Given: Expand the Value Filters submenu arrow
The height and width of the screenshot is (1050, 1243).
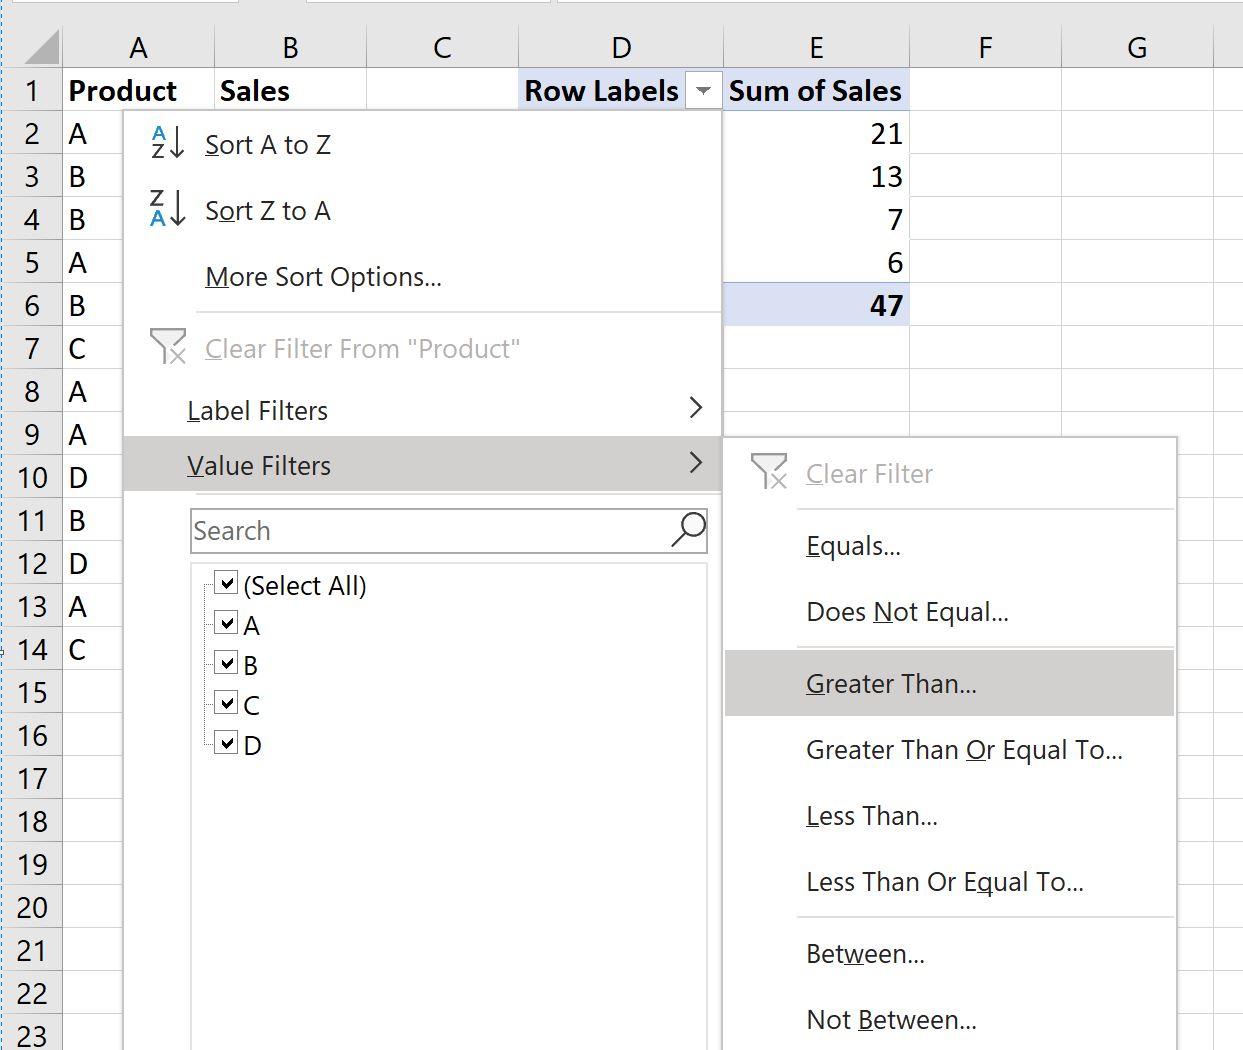Looking at the screenshot, I should click(696, 463).
